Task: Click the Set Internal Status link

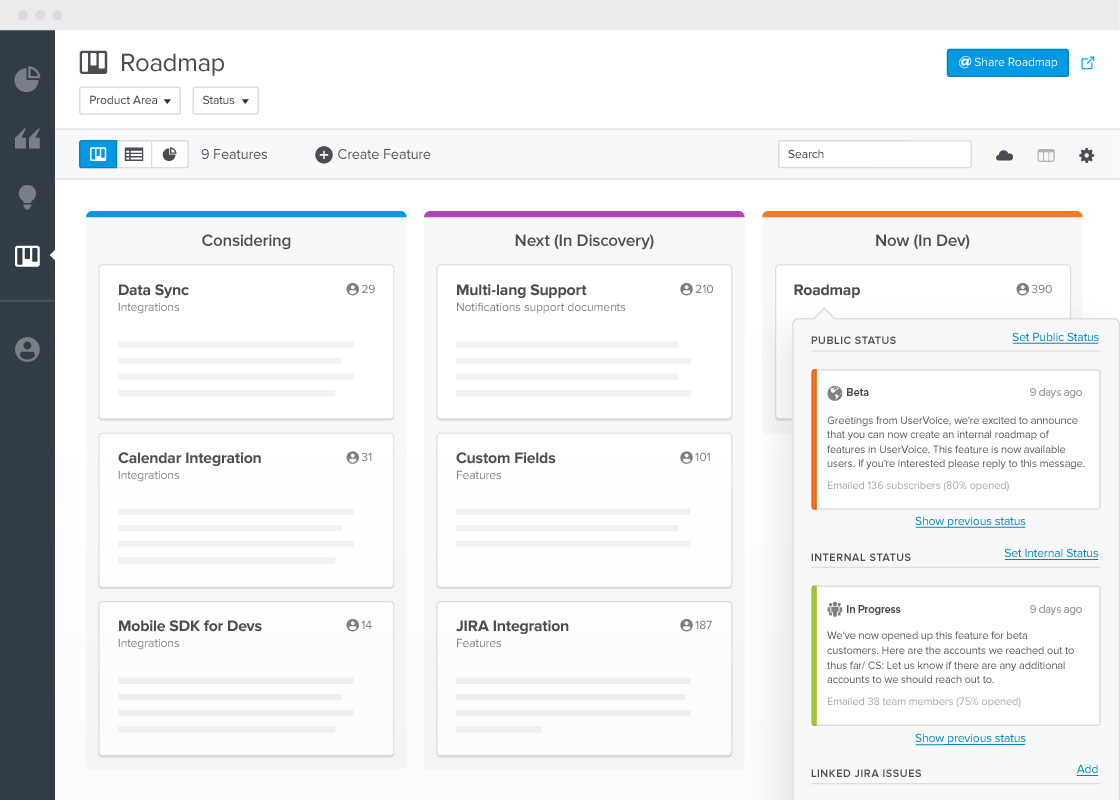Action: pyautogui.click(x=1051, y=553)
